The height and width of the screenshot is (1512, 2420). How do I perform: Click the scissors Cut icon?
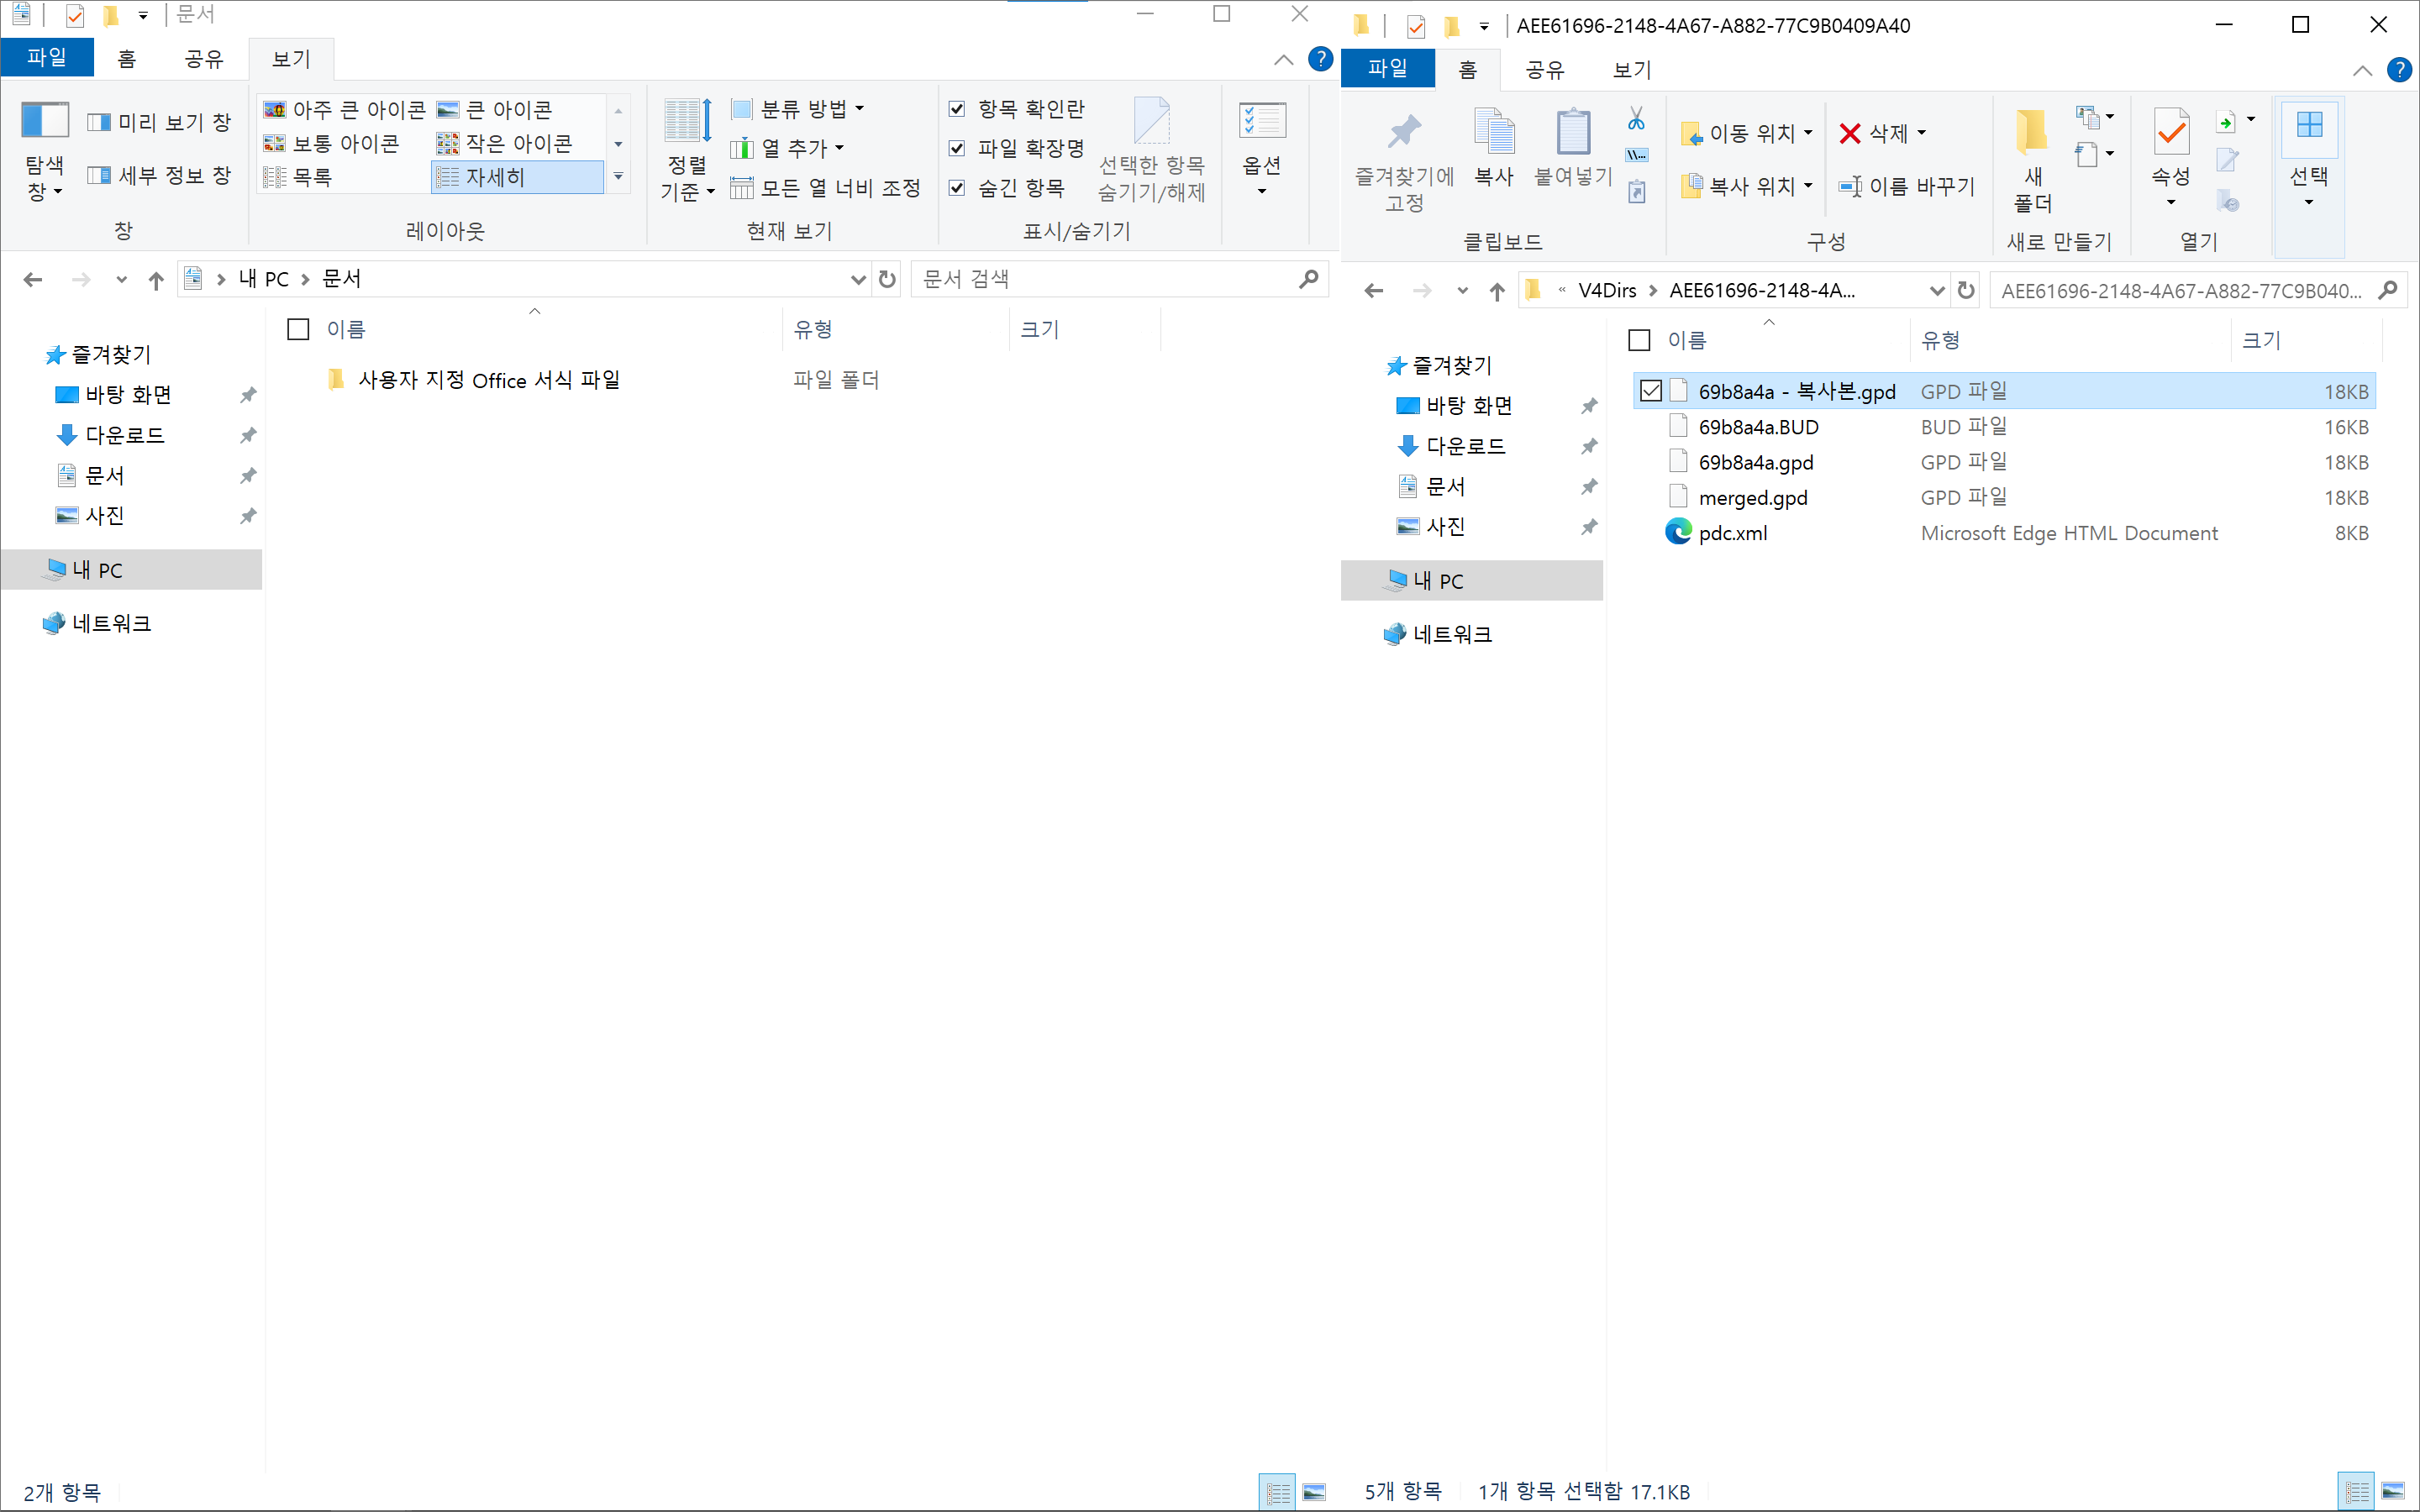(1636, 119)
